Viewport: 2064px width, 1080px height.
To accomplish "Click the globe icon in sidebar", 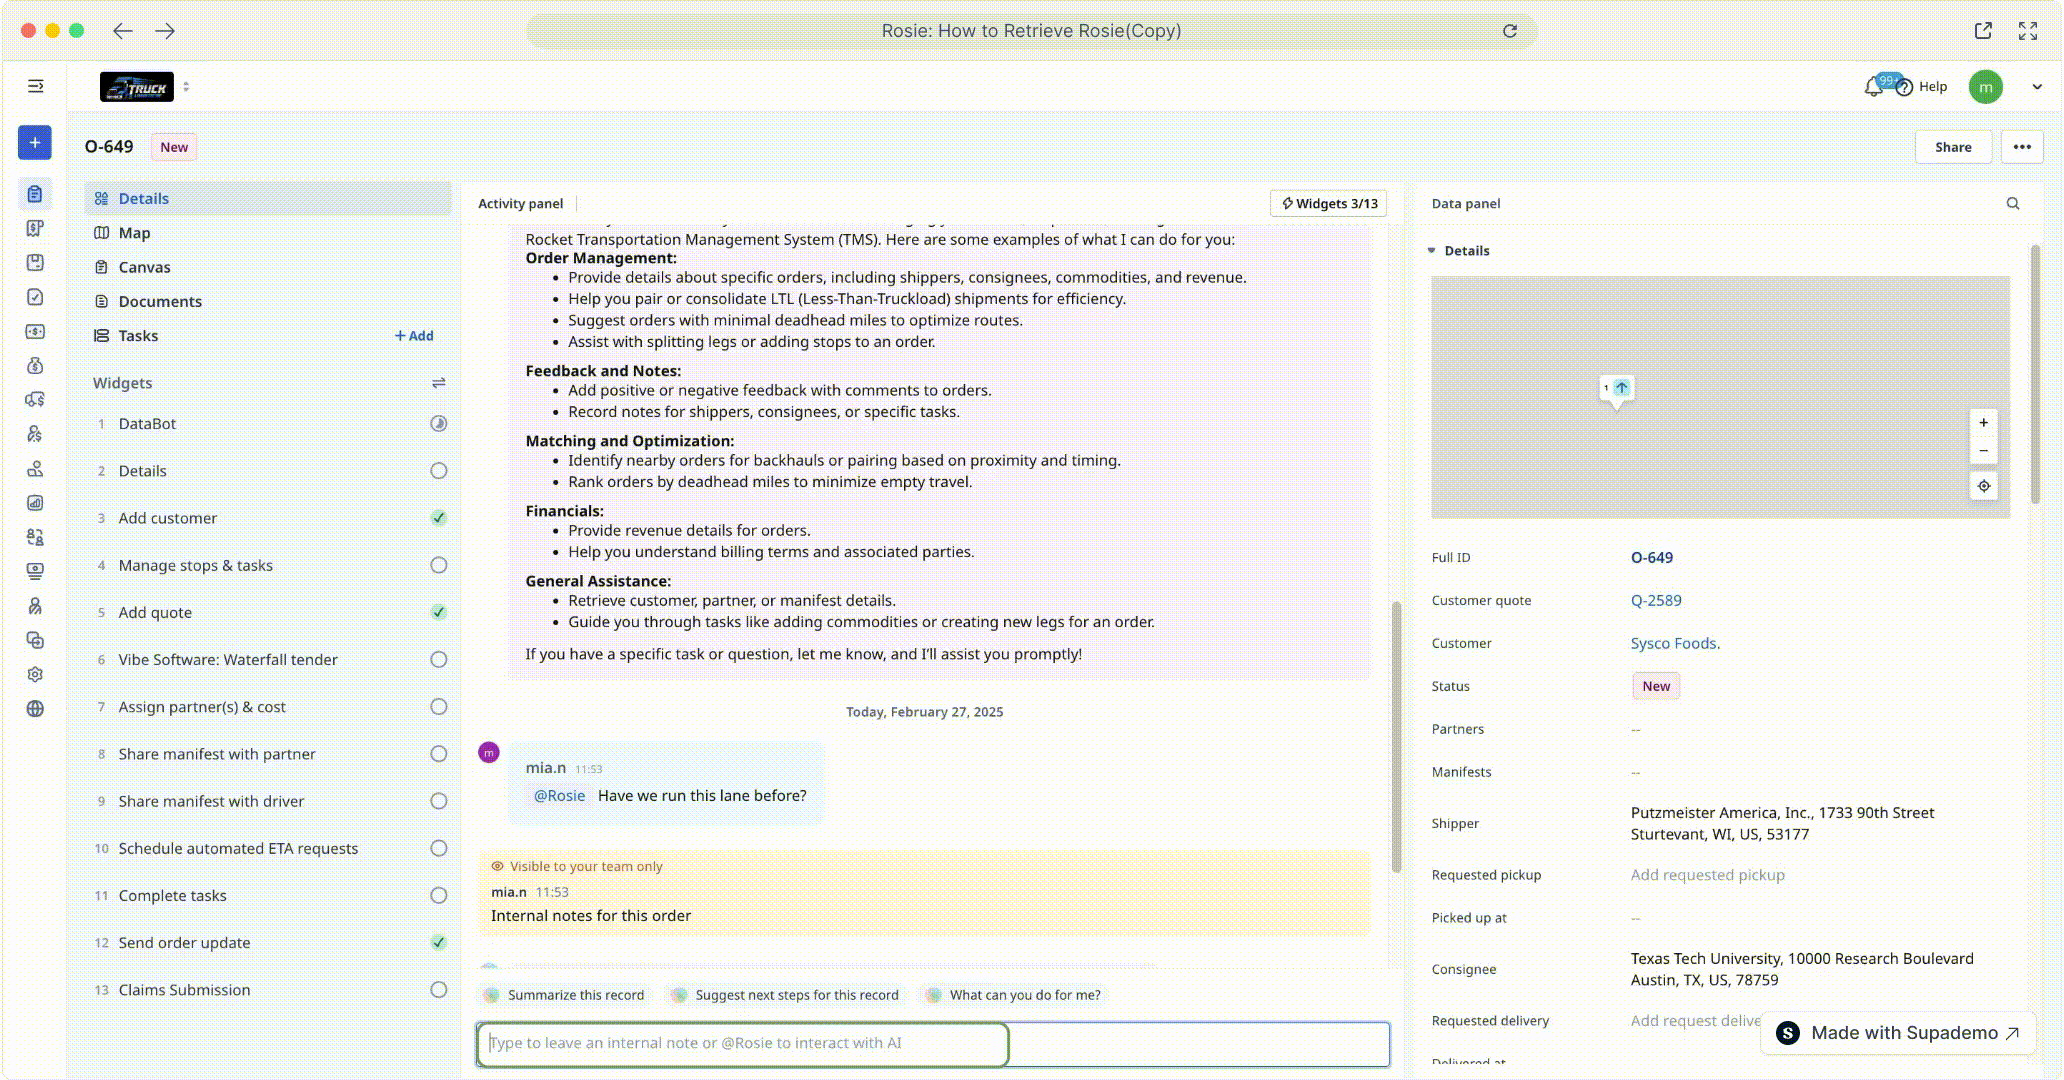I will [x=35, y=709].
